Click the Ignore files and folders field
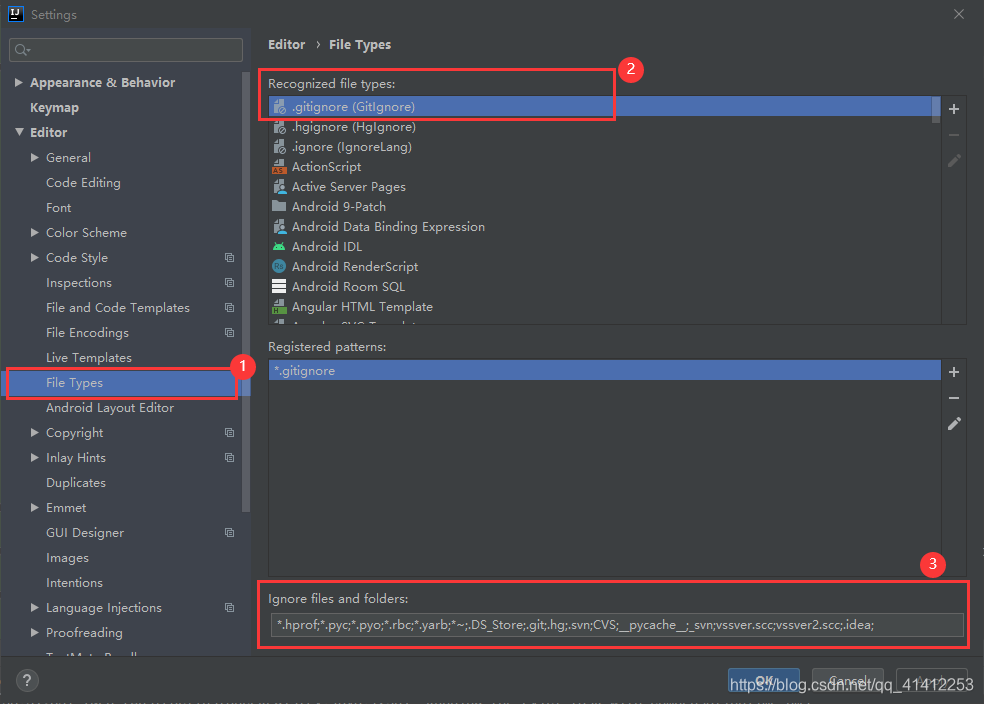This screenshot has height=704, width=984. click(x=617, y=625)
